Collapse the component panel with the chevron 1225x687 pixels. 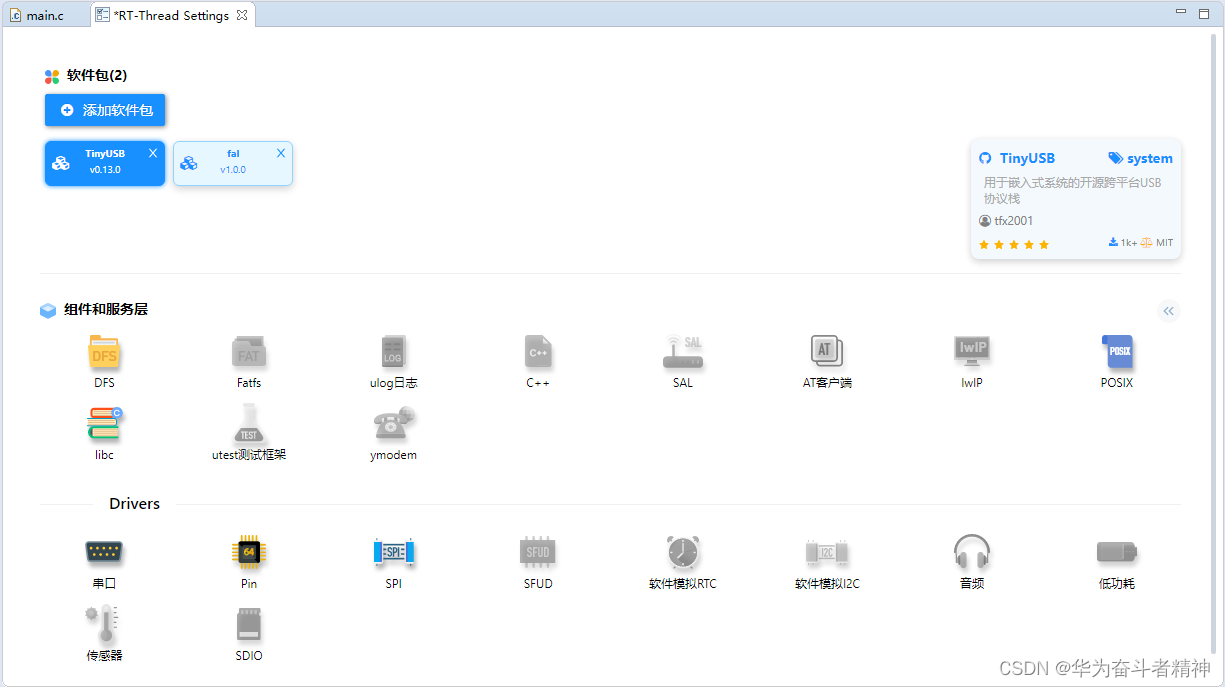click(x=1169, y=311)
